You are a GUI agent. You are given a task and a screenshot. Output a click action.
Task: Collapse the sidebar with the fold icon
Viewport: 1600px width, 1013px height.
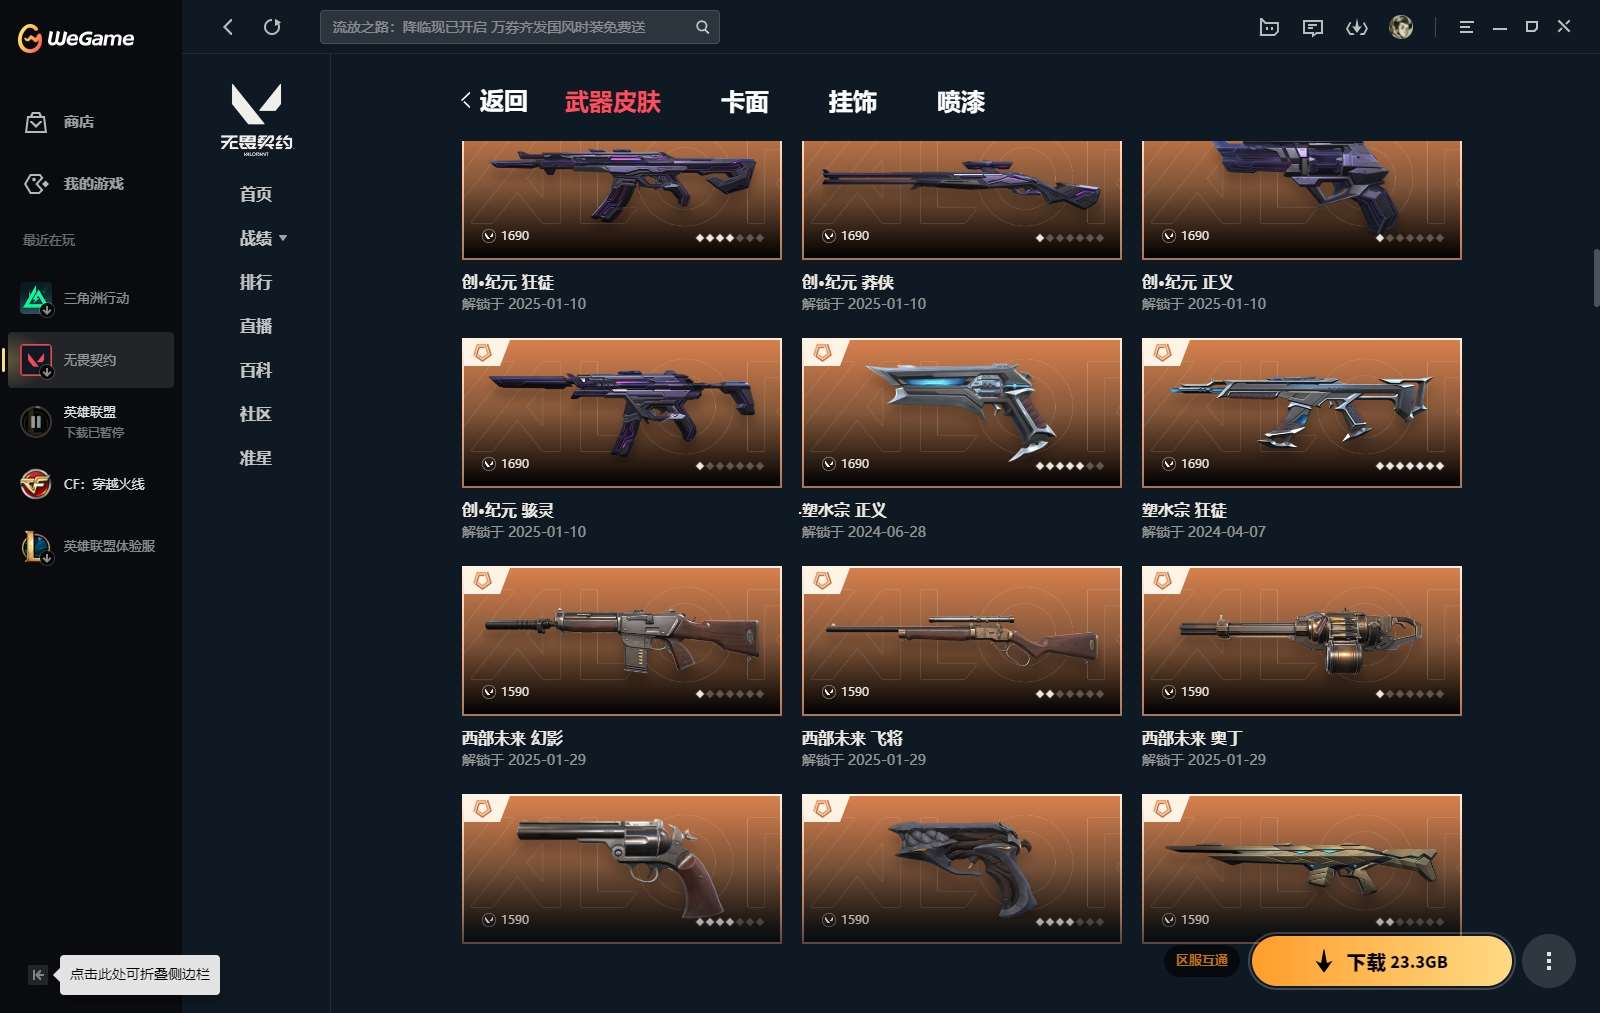(x=38, y=975)
